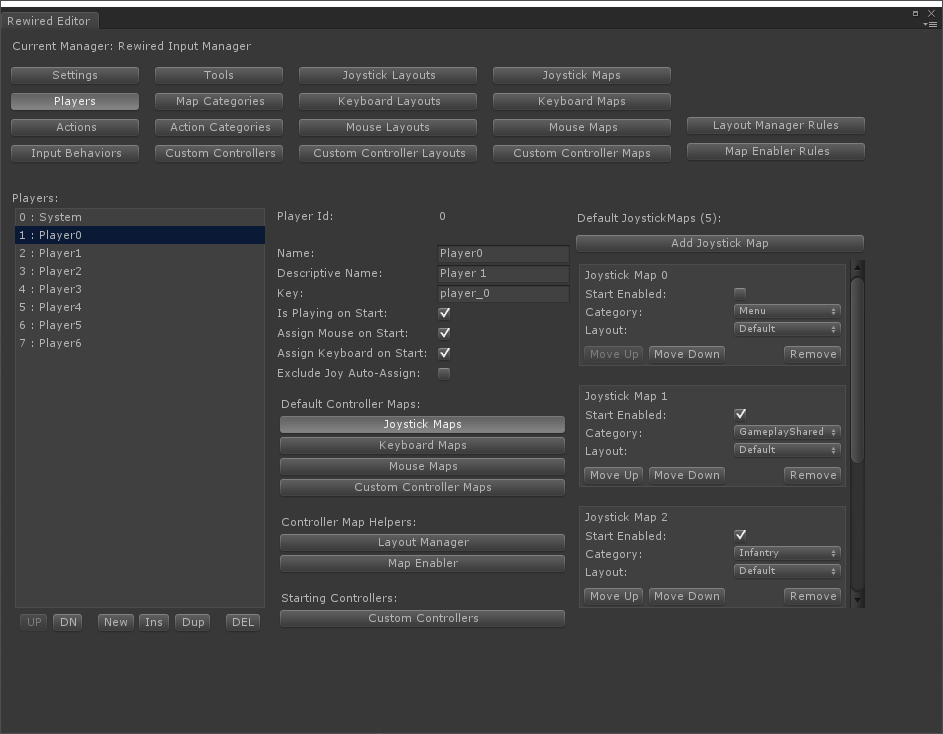Disable Start Enabled for Joystick Map 1
Viewport: 943px width, 734px height.
pyautogui.click(x=740, y=415)
